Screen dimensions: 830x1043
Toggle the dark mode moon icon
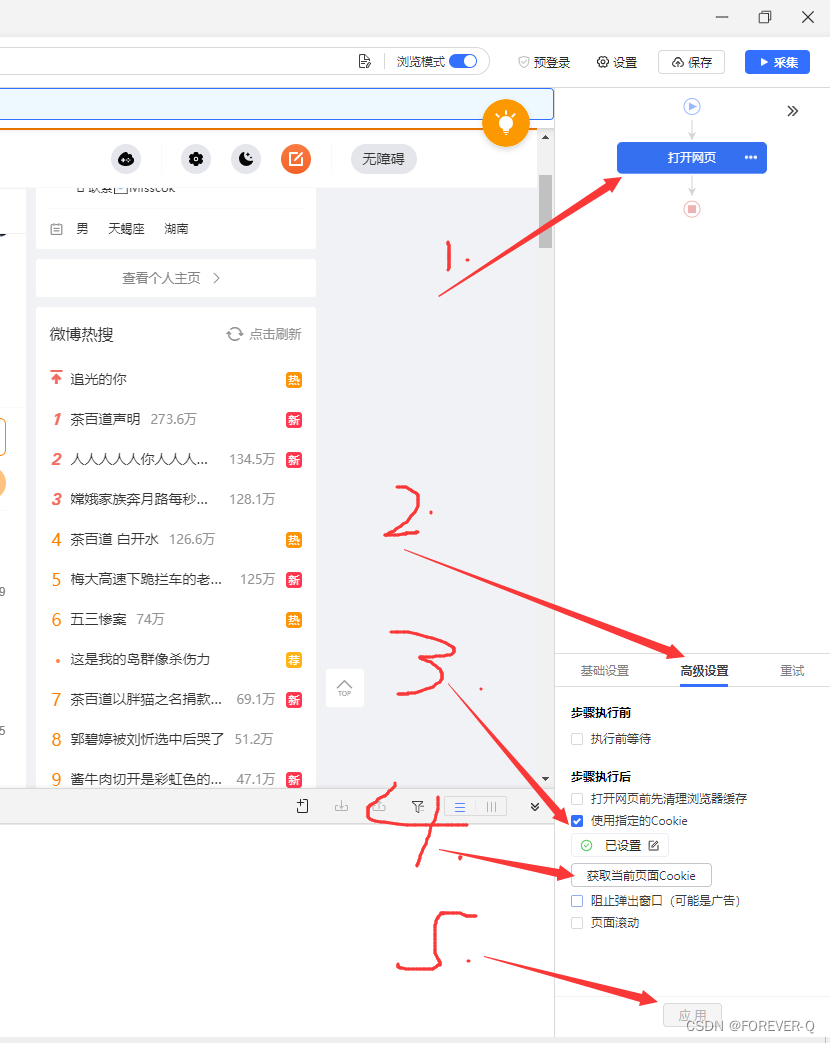click(x=246, y=159)
